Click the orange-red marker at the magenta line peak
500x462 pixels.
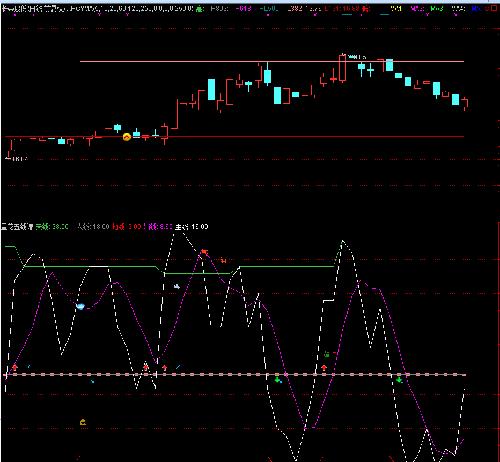click(x=205, y=252)
